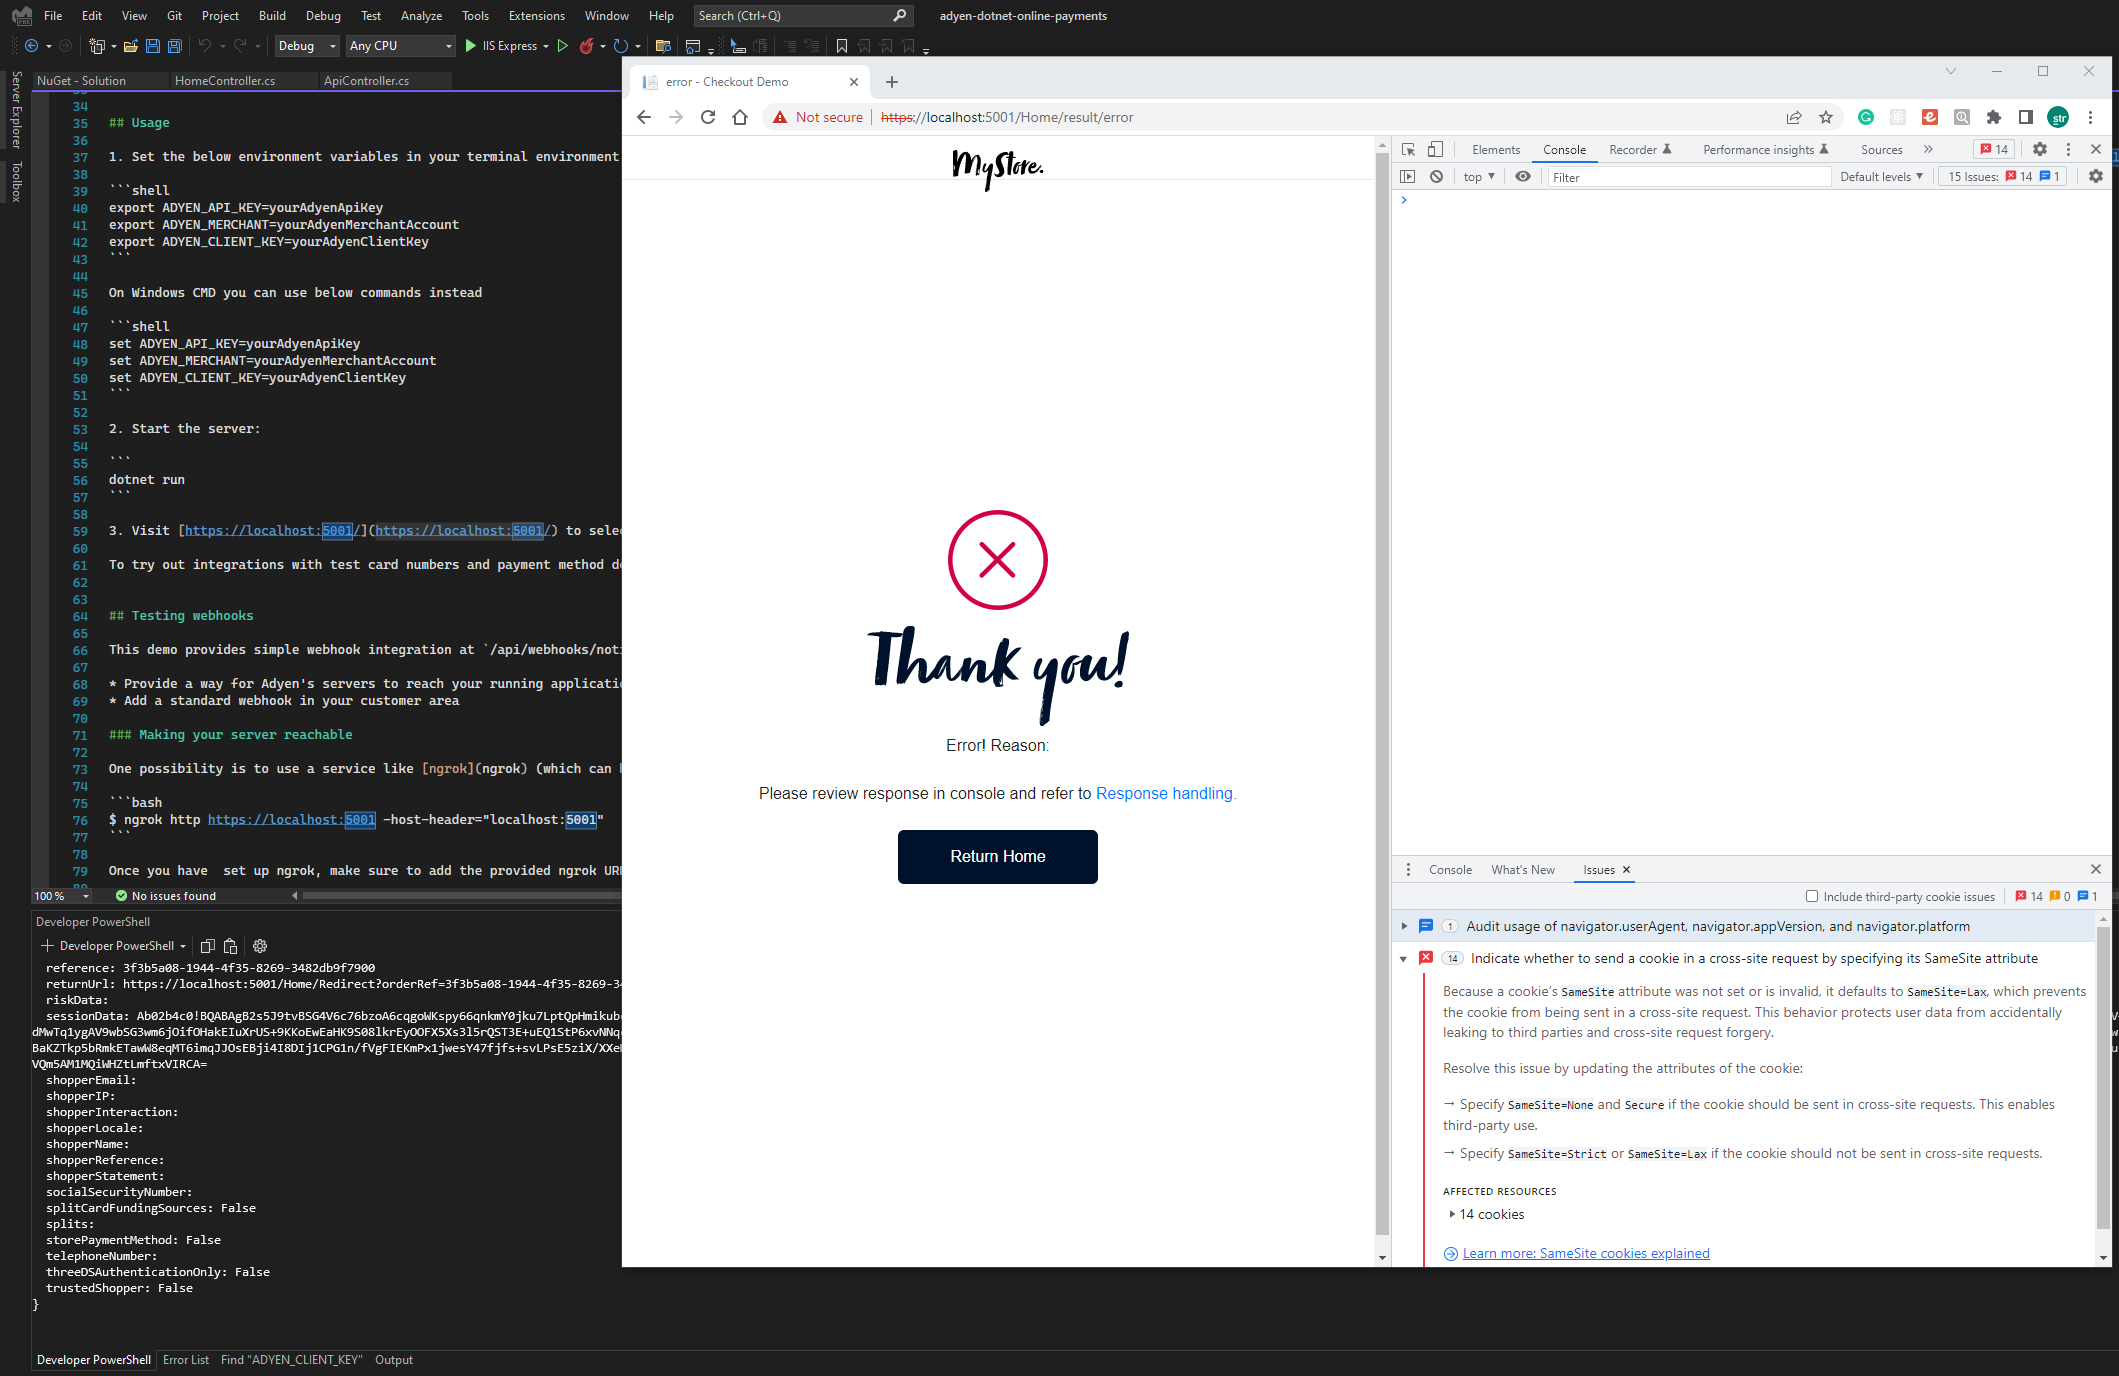This screenshot has height=1376, width=2119.
Task: Bookmark page with star icon
Action: point(1826,117)
